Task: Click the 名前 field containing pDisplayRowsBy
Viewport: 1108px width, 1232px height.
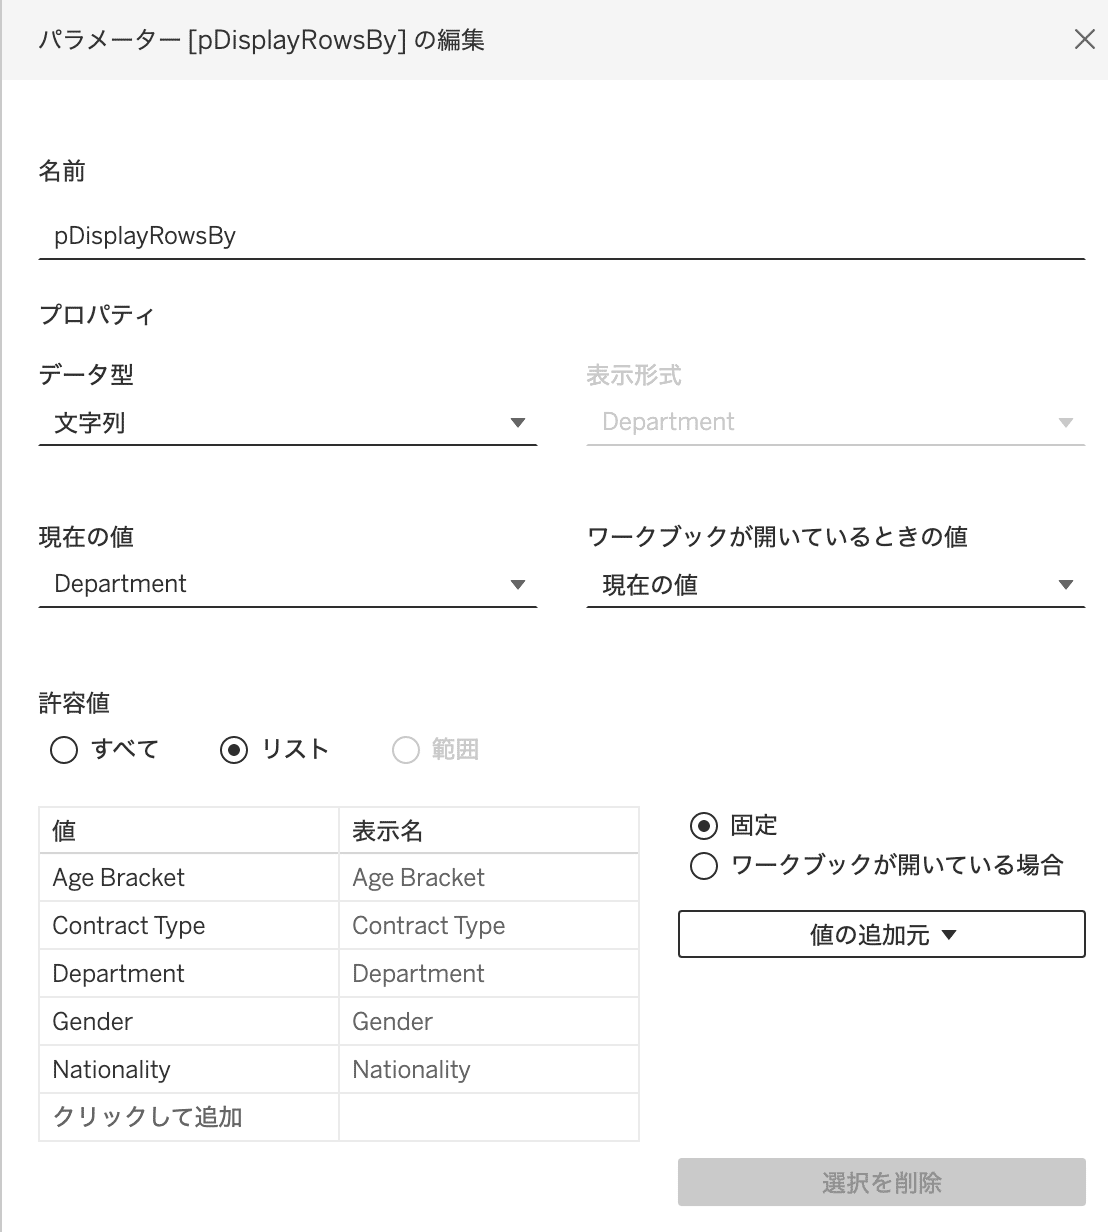Action: (562, 236)
